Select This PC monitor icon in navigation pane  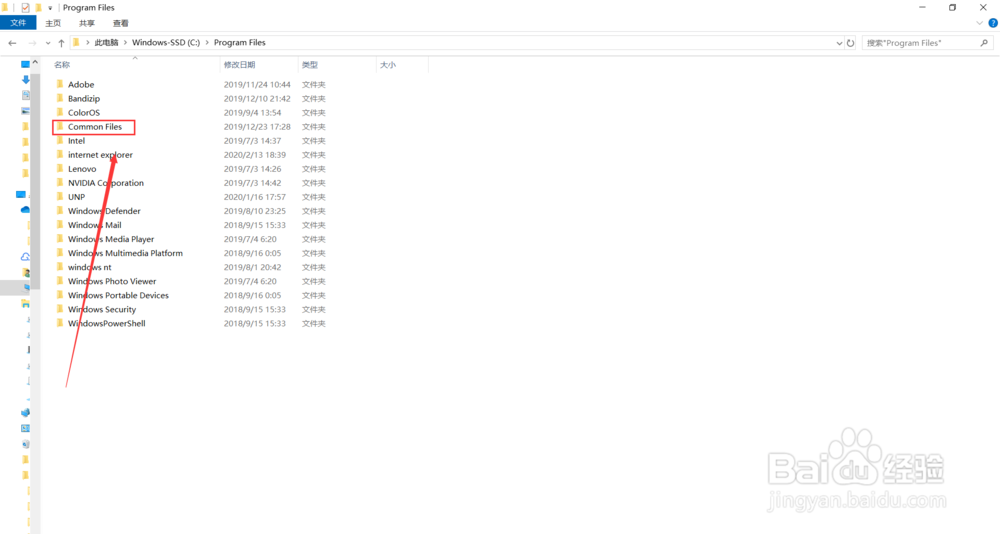point(21,194)
